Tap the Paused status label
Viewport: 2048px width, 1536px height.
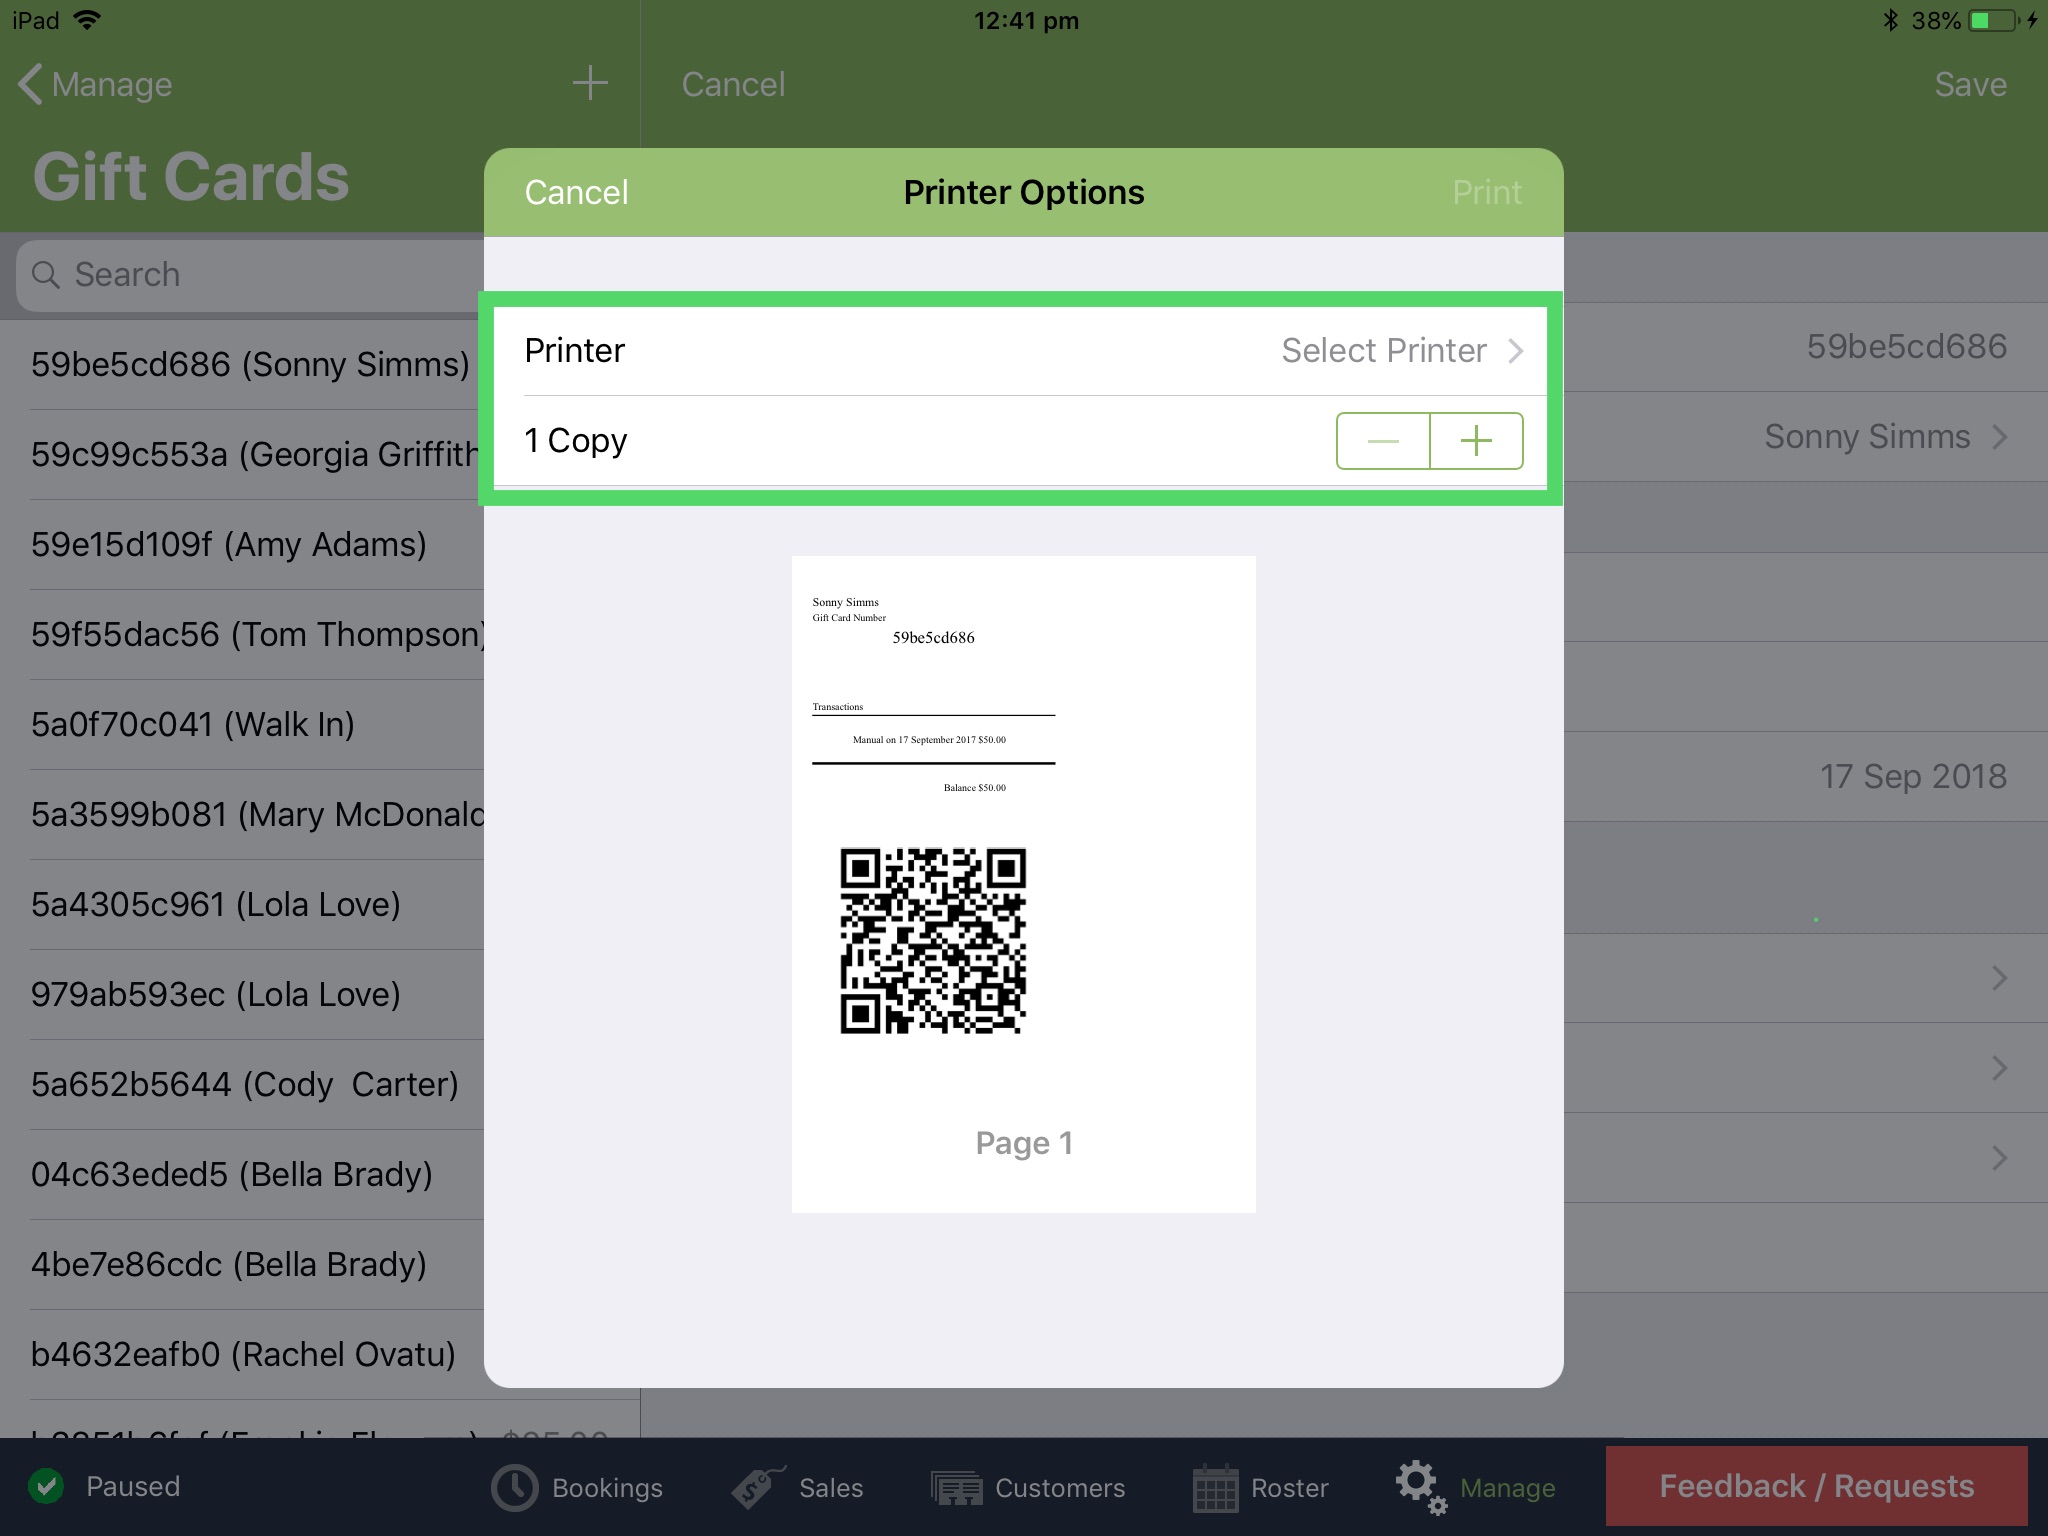point(133,1486)
